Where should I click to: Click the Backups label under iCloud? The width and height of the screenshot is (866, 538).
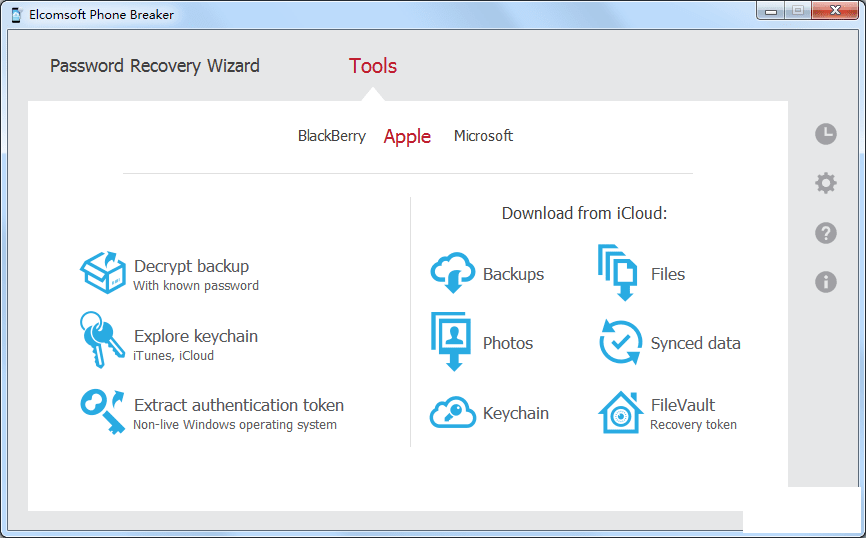(x=513, y=274)
